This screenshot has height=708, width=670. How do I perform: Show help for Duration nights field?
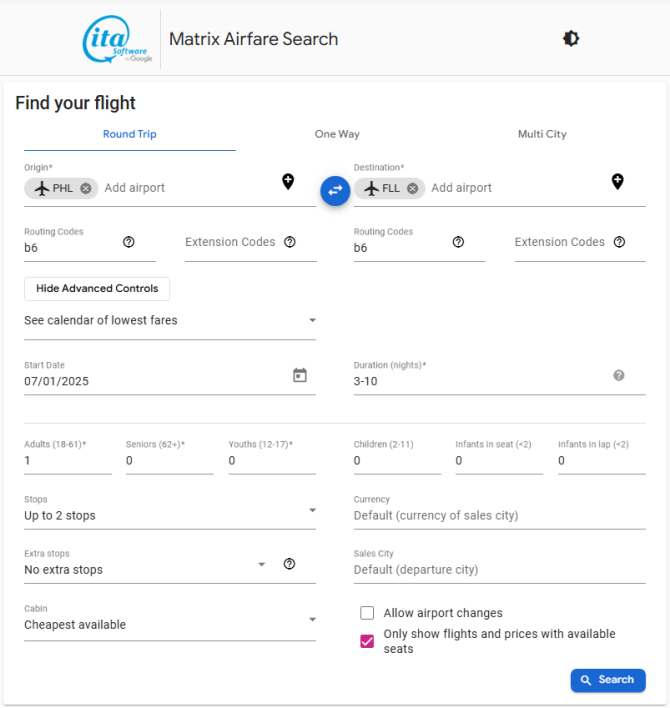(x=619, y=375)
